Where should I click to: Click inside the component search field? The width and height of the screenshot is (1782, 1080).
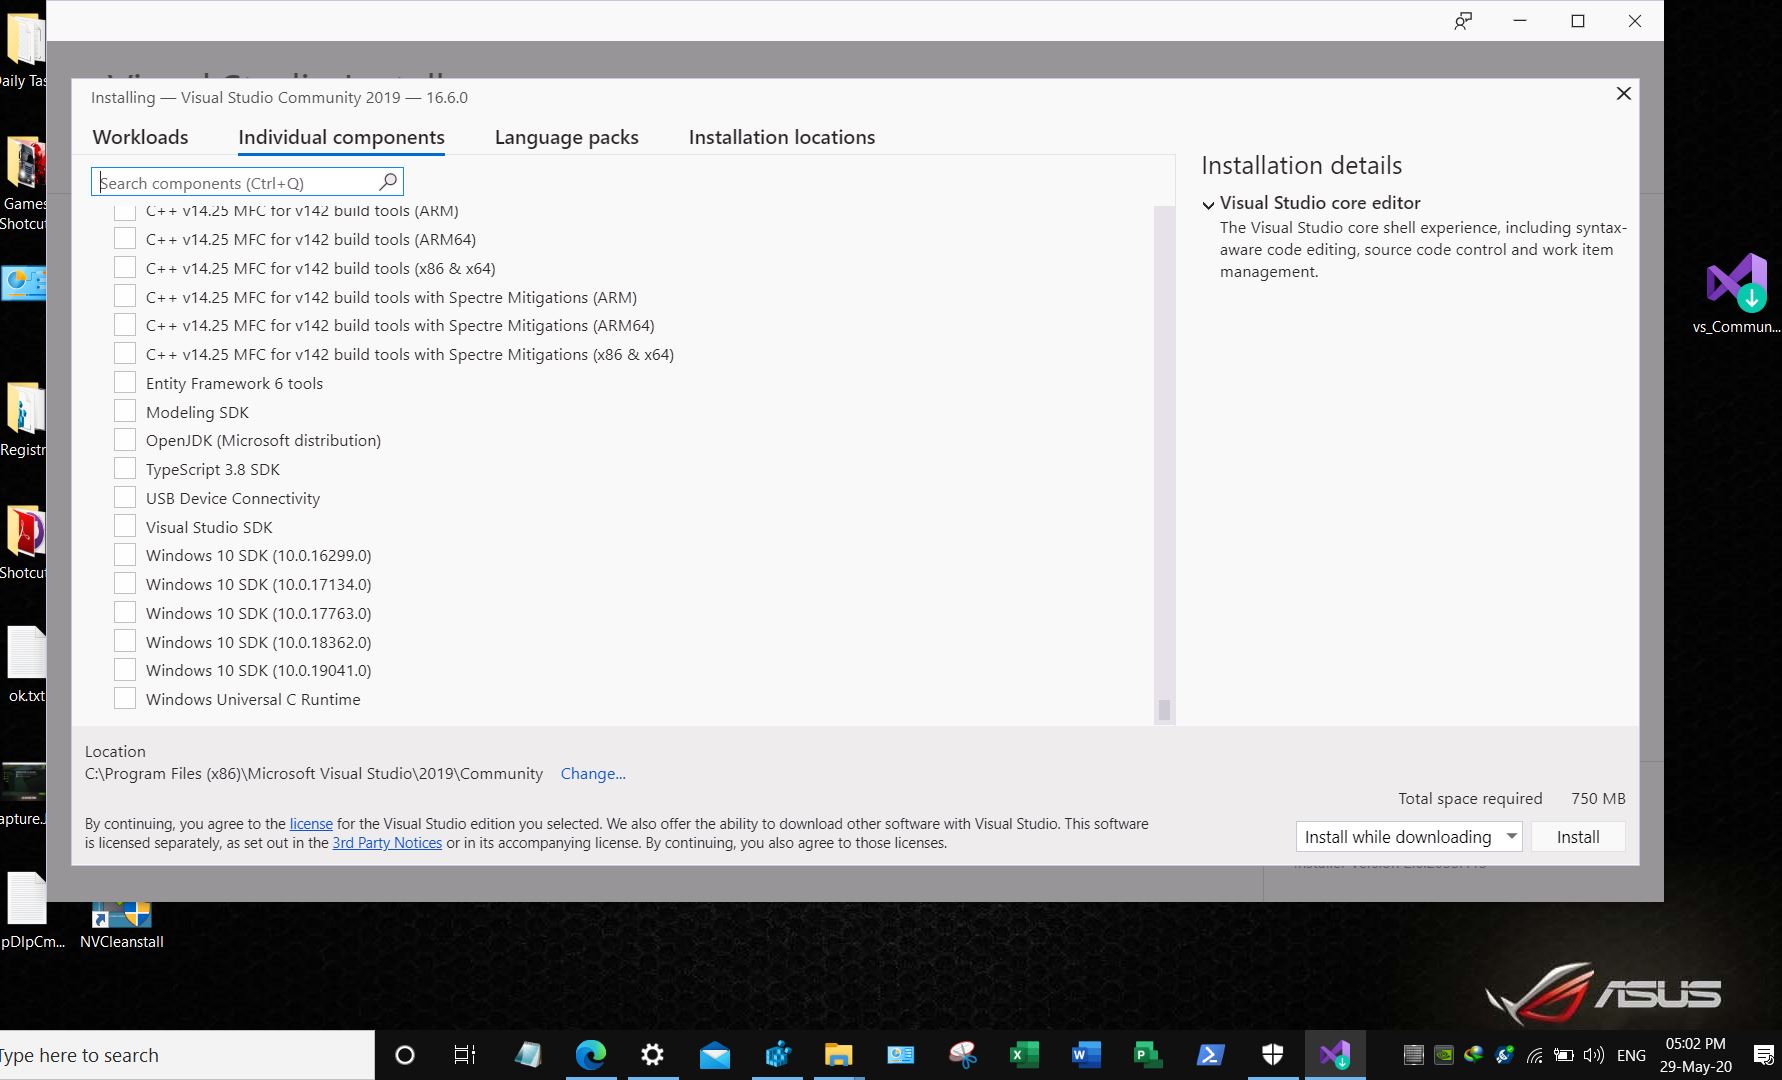(x=230, y=182)
